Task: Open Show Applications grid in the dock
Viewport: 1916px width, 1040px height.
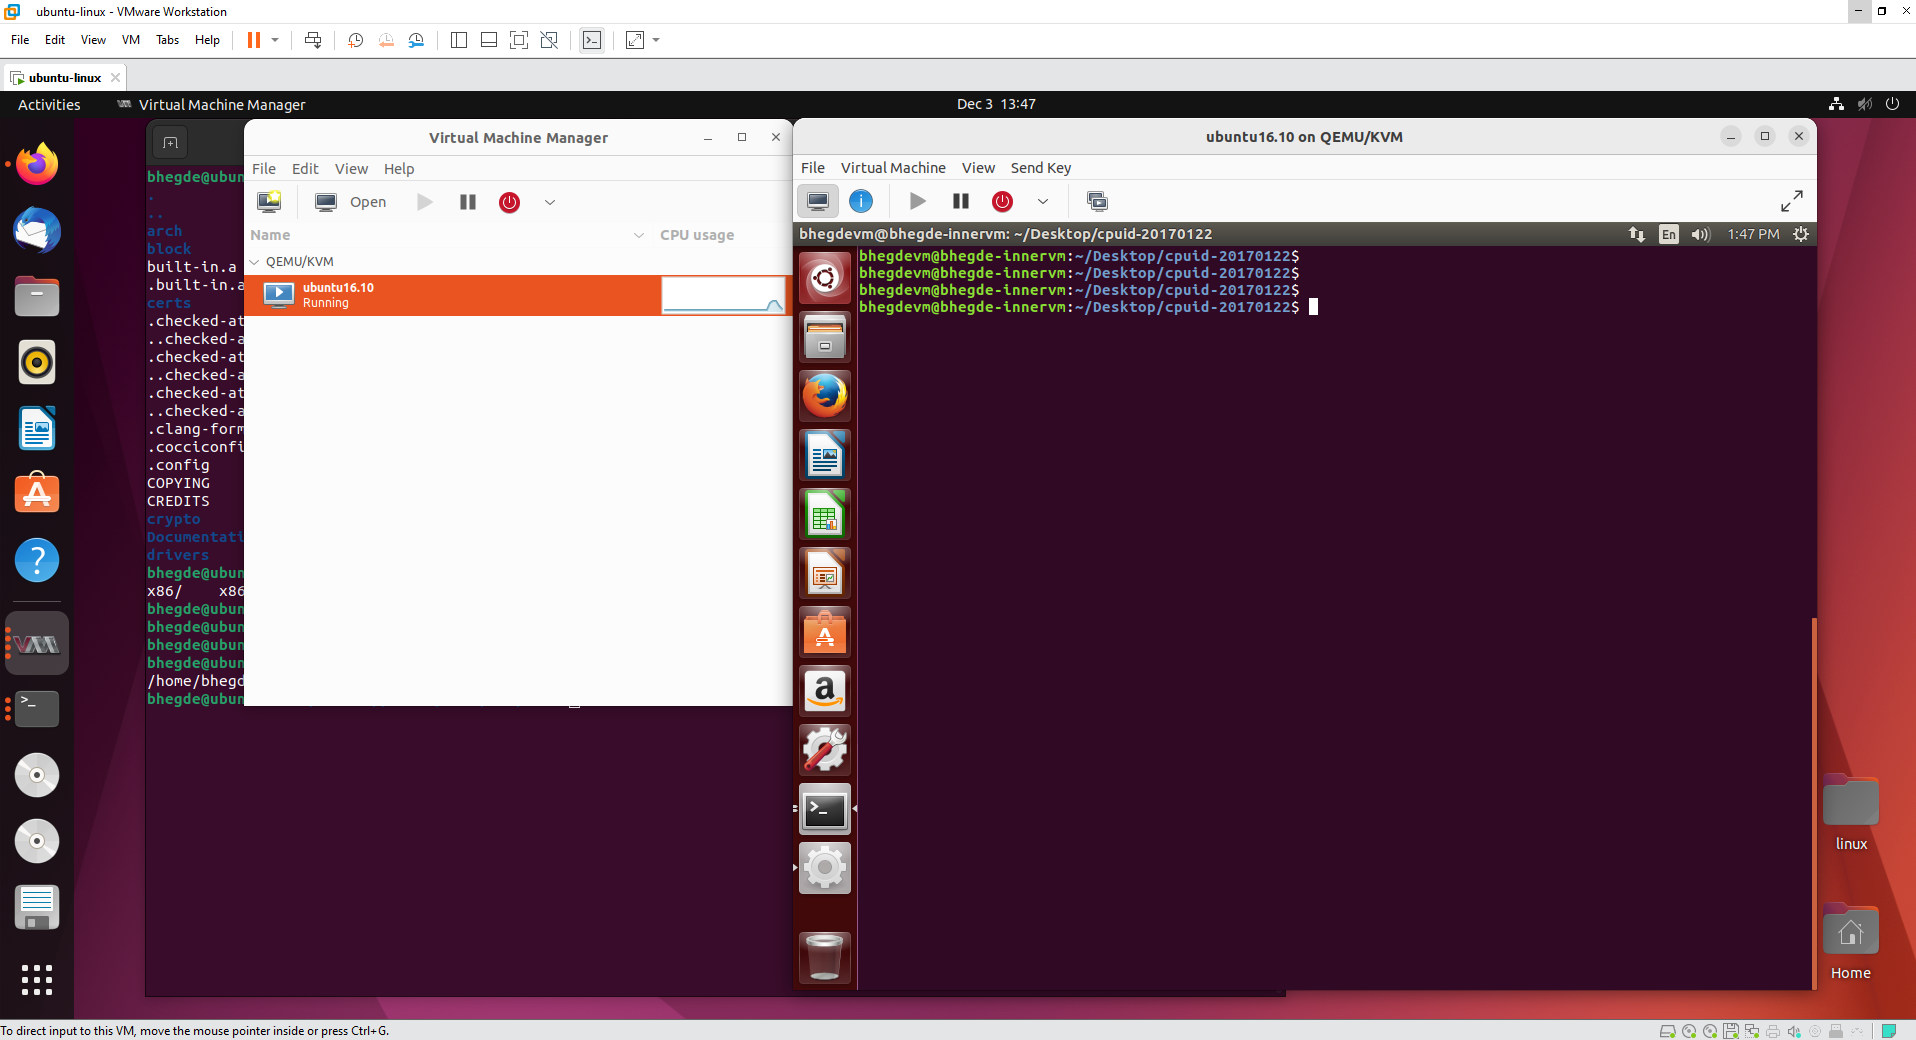Action: click(x=37, y=979)
